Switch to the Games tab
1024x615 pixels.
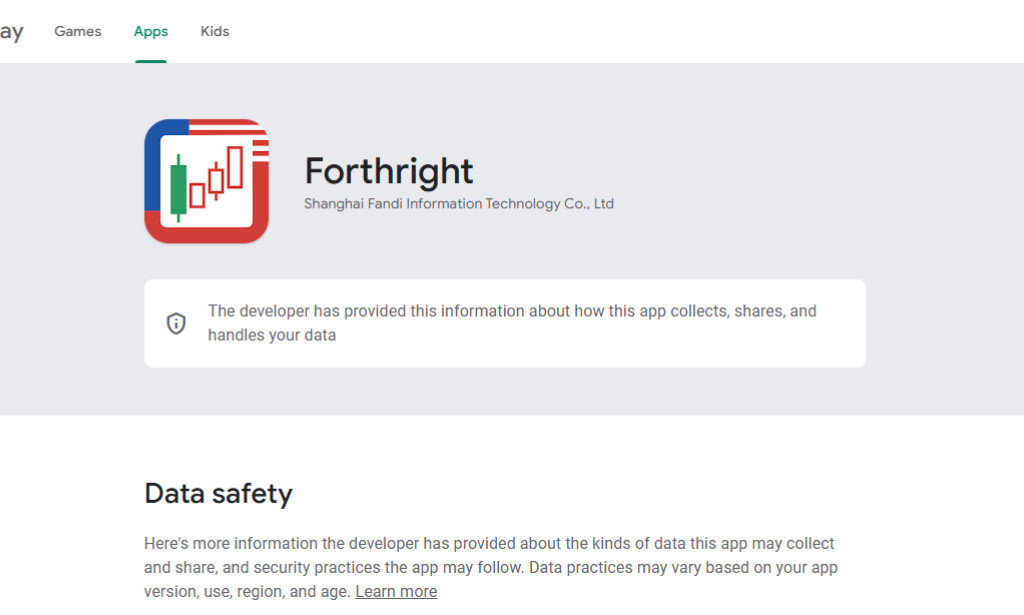coord(77,31)
